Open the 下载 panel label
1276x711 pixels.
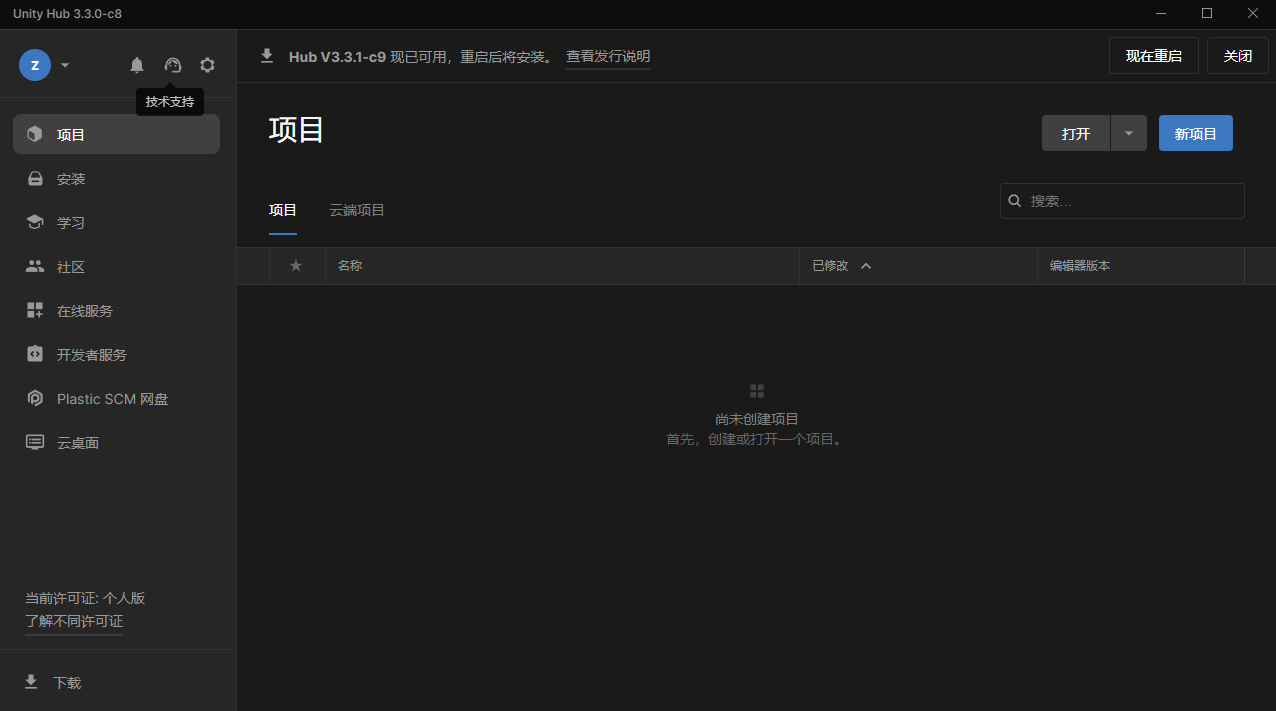(67, 683)
